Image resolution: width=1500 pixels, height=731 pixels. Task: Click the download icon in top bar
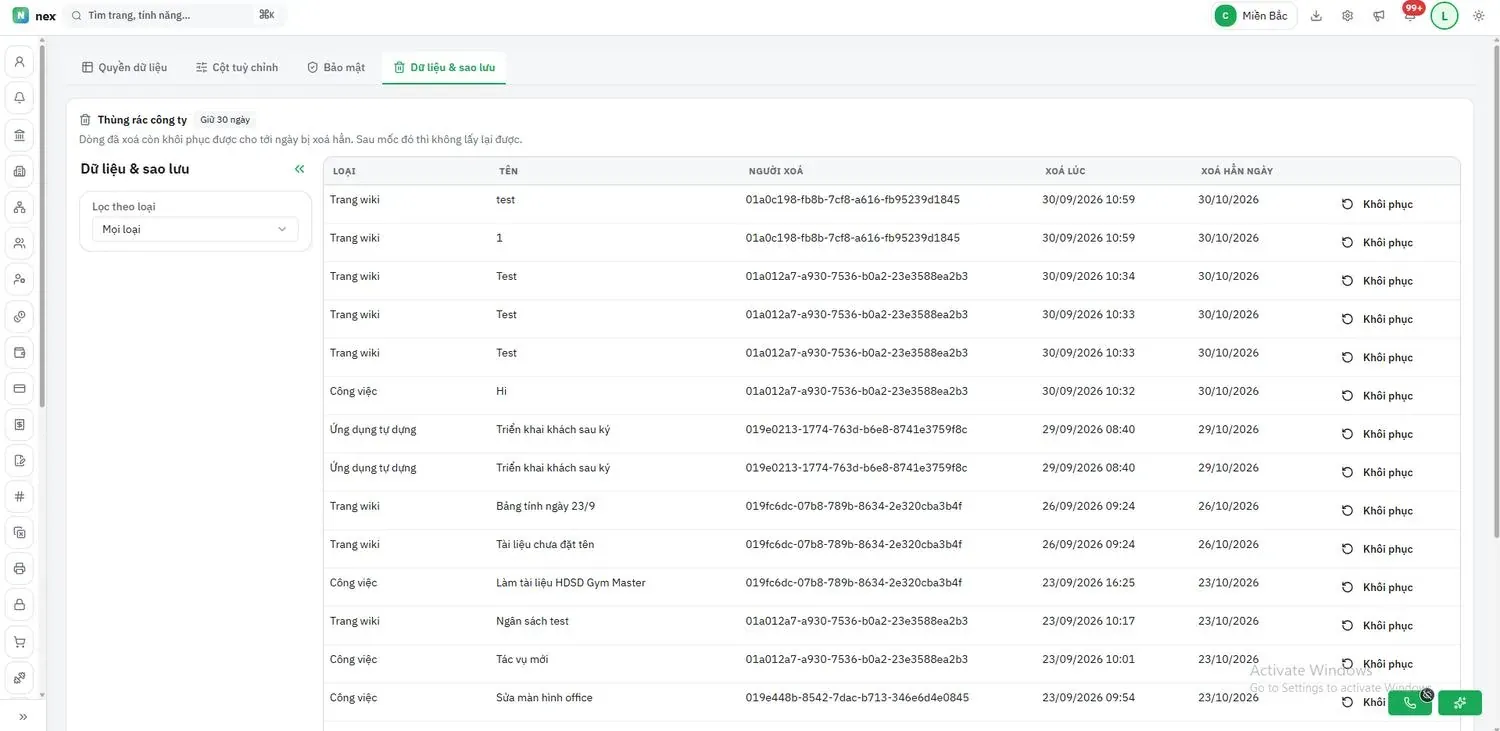[x=1316, y=16]
